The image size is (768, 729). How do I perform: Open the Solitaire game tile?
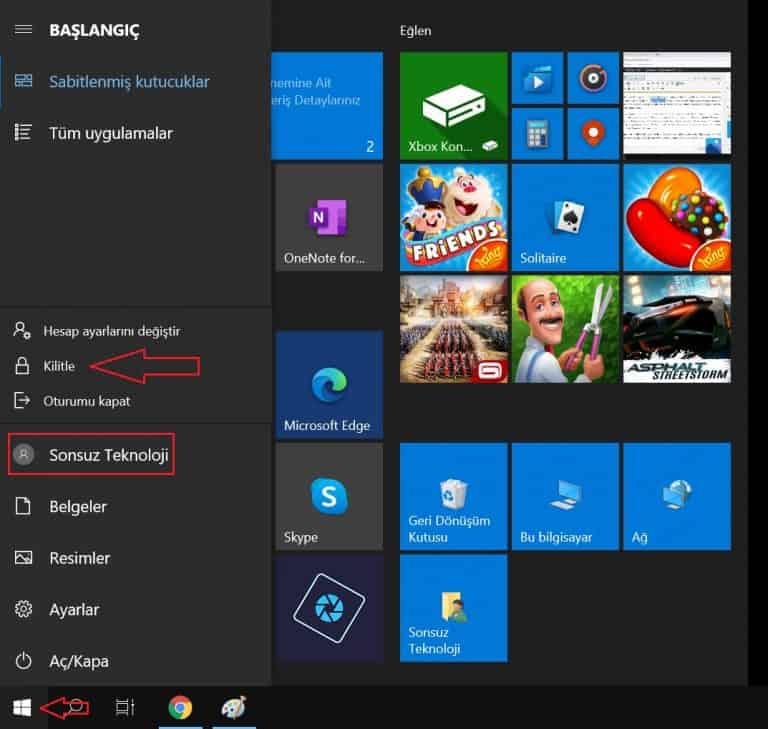click(565, 218)
